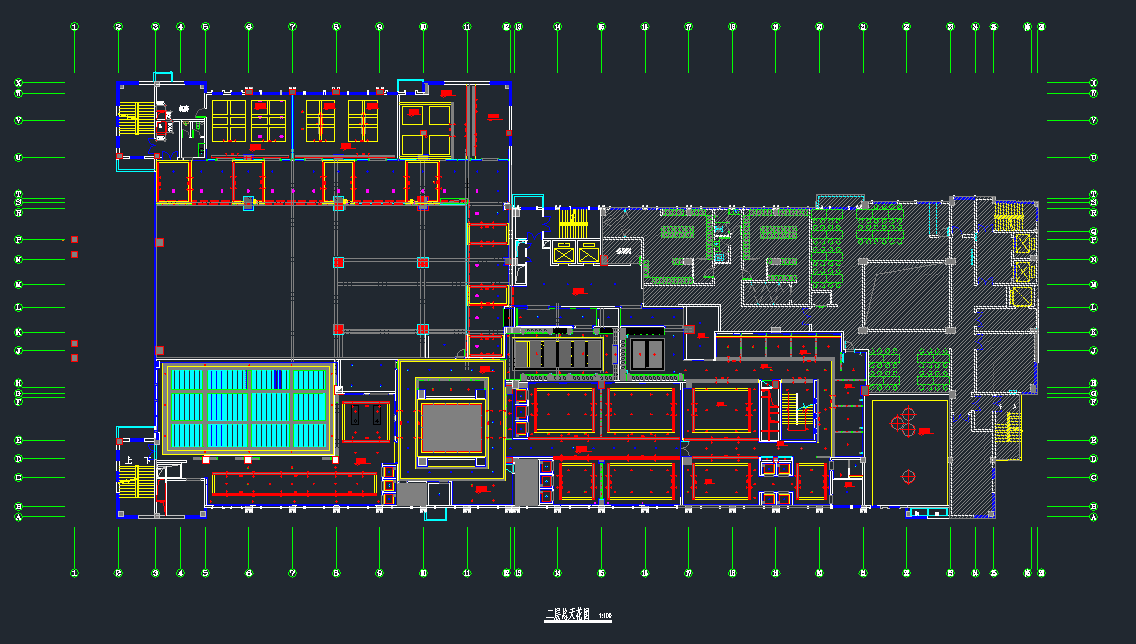This screenshot has height=644, width=1136.
Task: Click the single red crosshair circle symbol
Action: (908, 476)
